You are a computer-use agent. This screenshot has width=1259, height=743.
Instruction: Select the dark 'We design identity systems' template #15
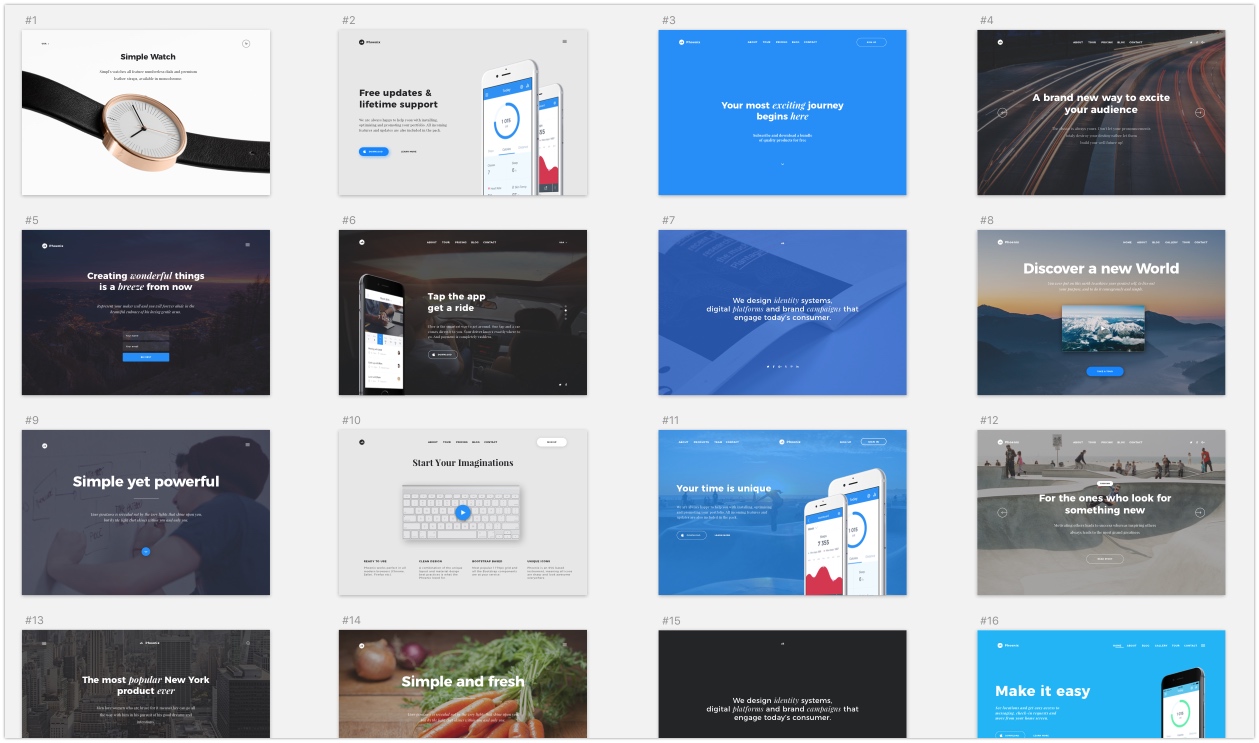[782, 684]
